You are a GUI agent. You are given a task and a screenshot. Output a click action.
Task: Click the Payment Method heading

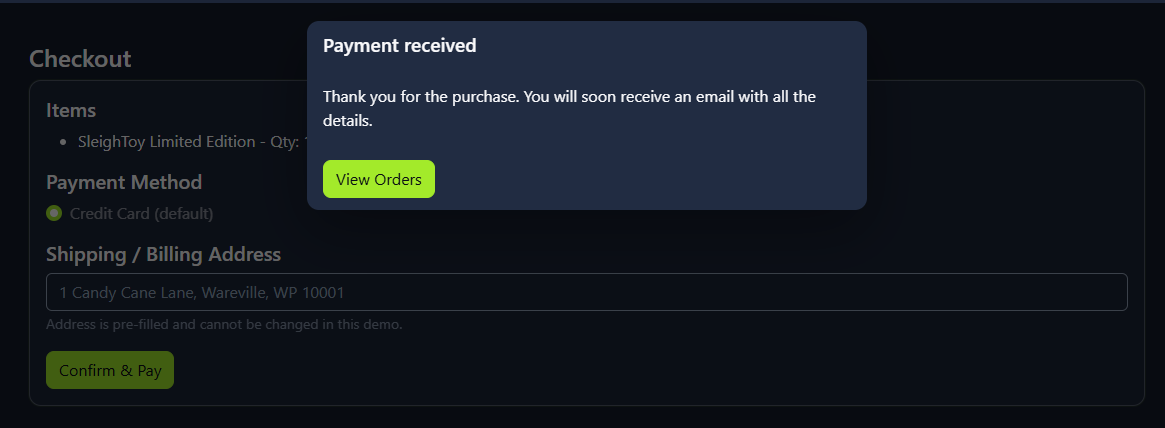[x=124, y=182]
